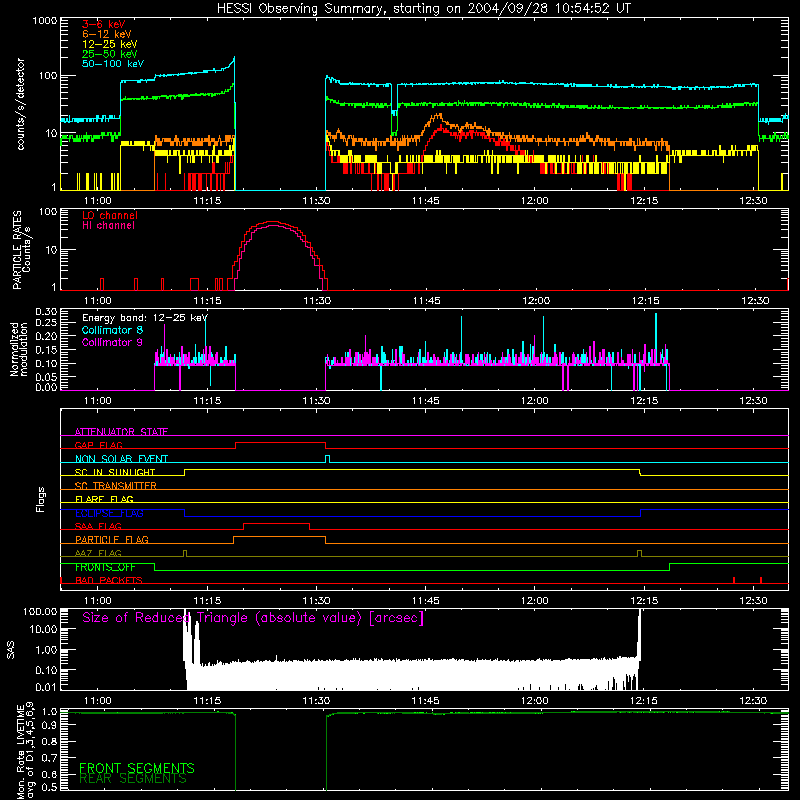Click the raised segment of the GAP_FLAG line
Viewport: 800px width, 800px height.
point(281,443)
